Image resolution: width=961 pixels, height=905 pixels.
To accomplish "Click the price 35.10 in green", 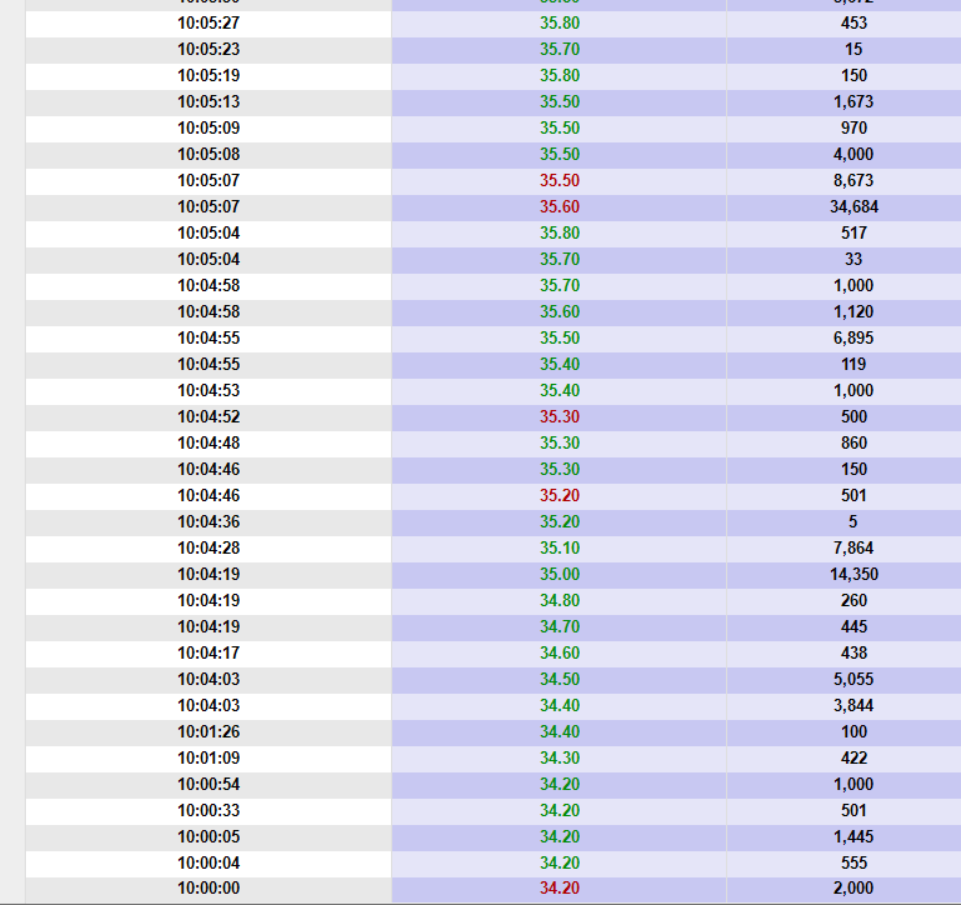I will coord(559,548).
